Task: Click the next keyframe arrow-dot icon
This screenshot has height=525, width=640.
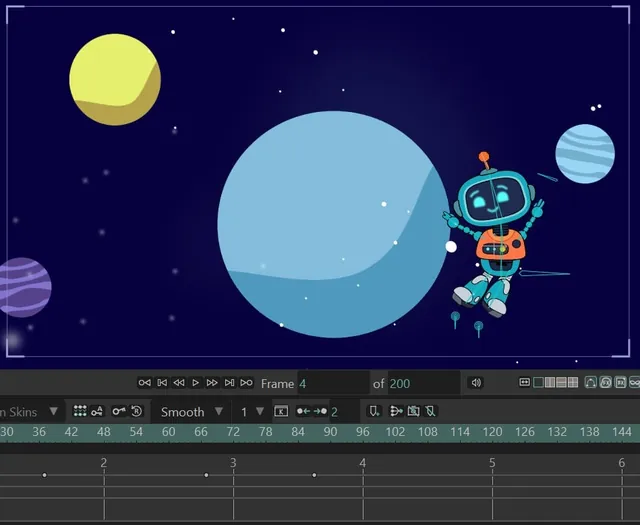Action: point(320,411)
